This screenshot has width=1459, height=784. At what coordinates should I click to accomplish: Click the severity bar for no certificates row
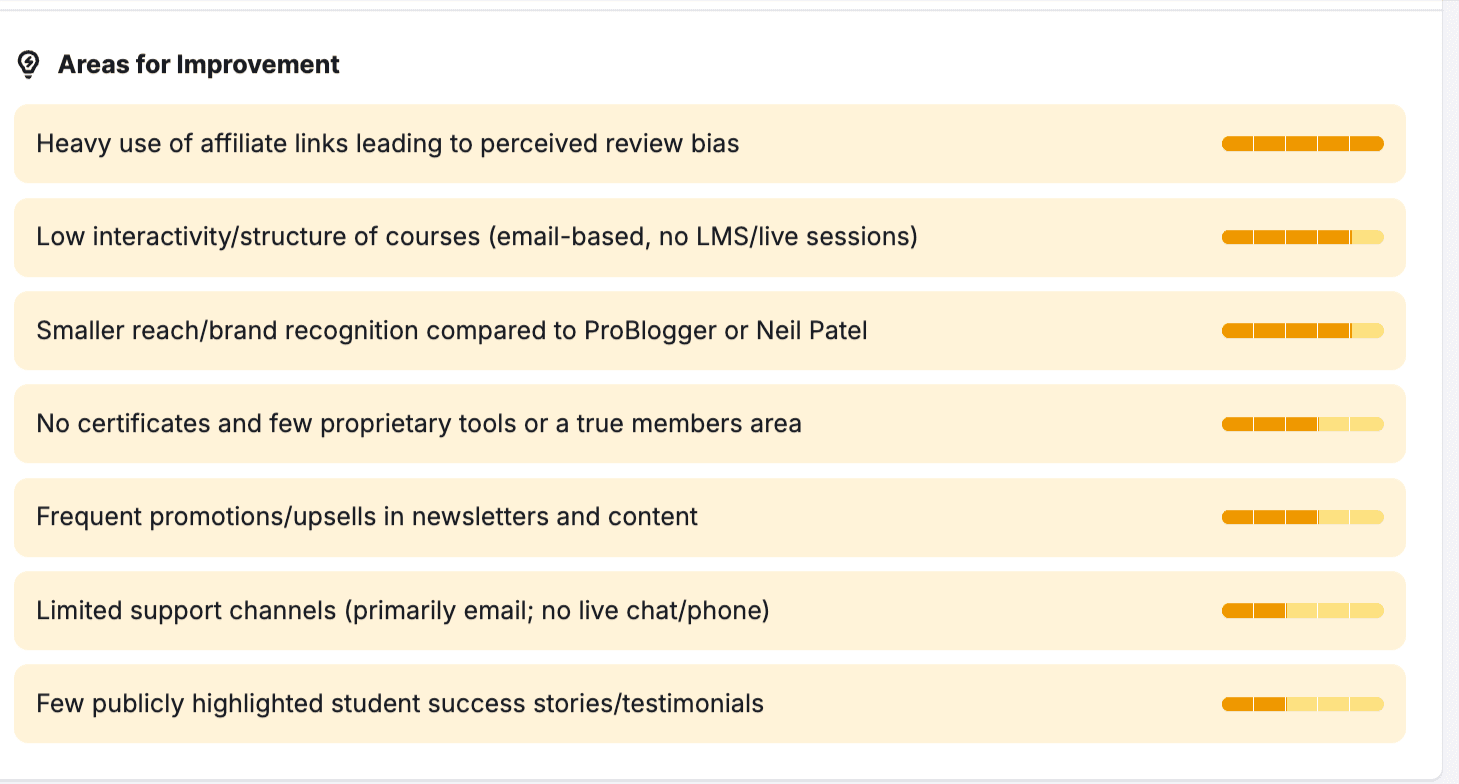[x=1303, y=424]
